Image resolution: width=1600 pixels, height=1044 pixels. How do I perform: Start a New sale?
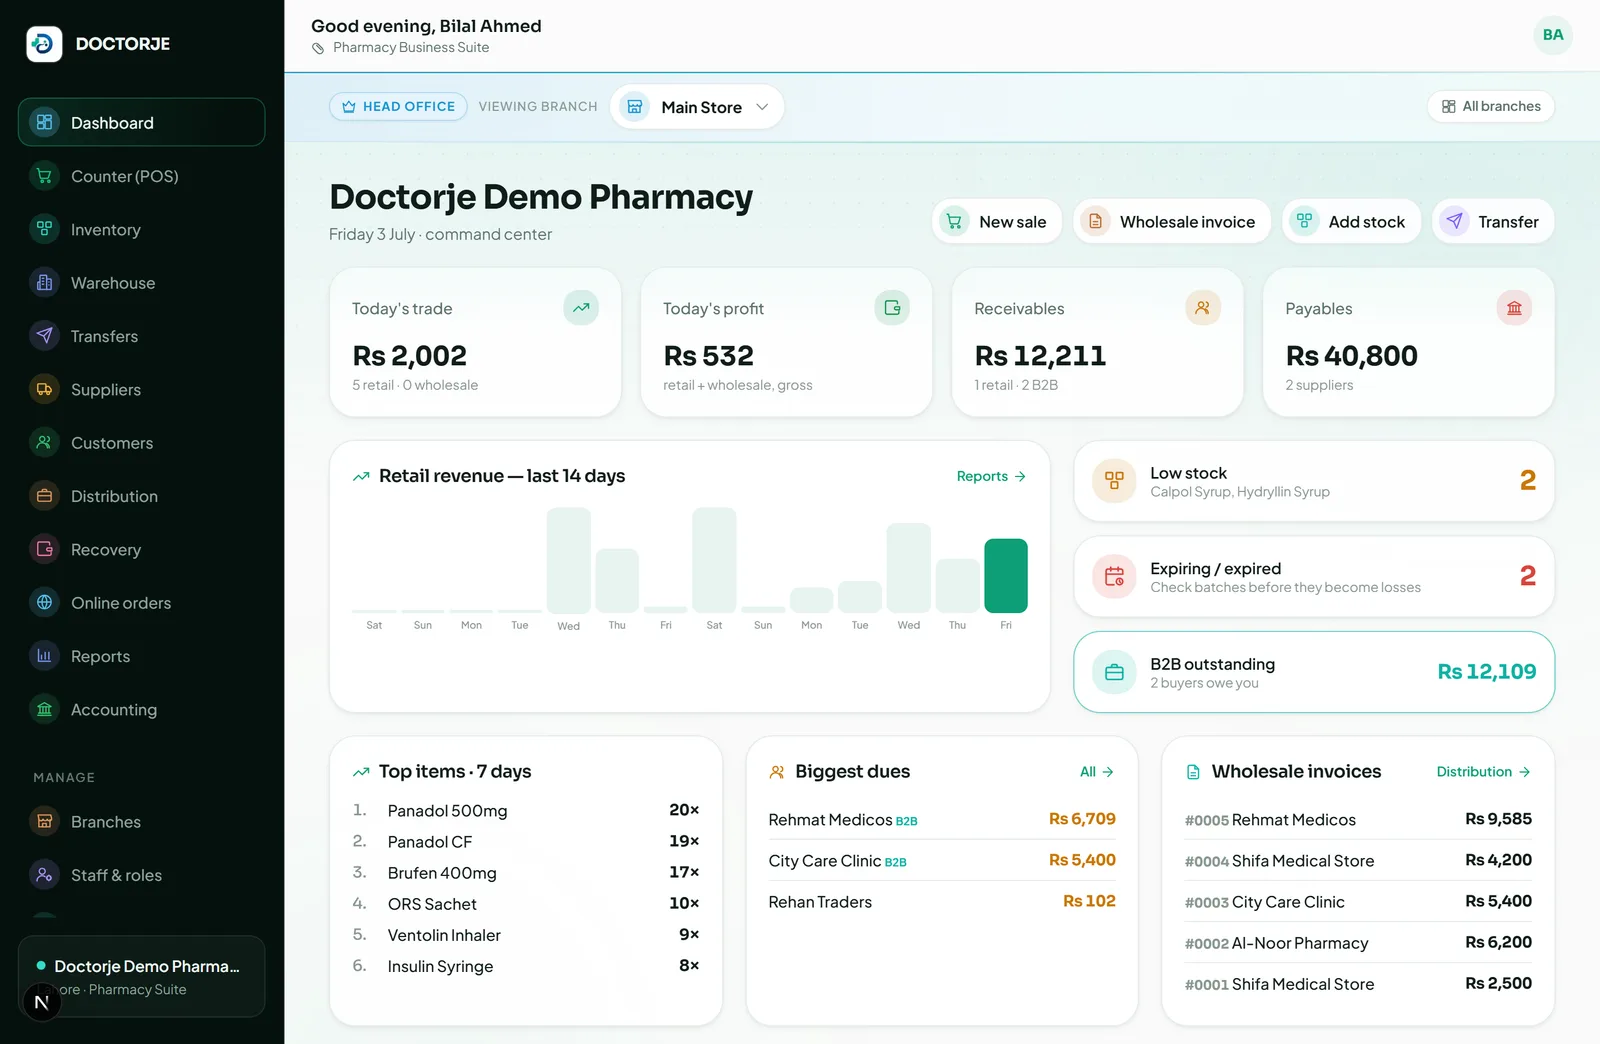pyautogui.click(x=997, y=221)
